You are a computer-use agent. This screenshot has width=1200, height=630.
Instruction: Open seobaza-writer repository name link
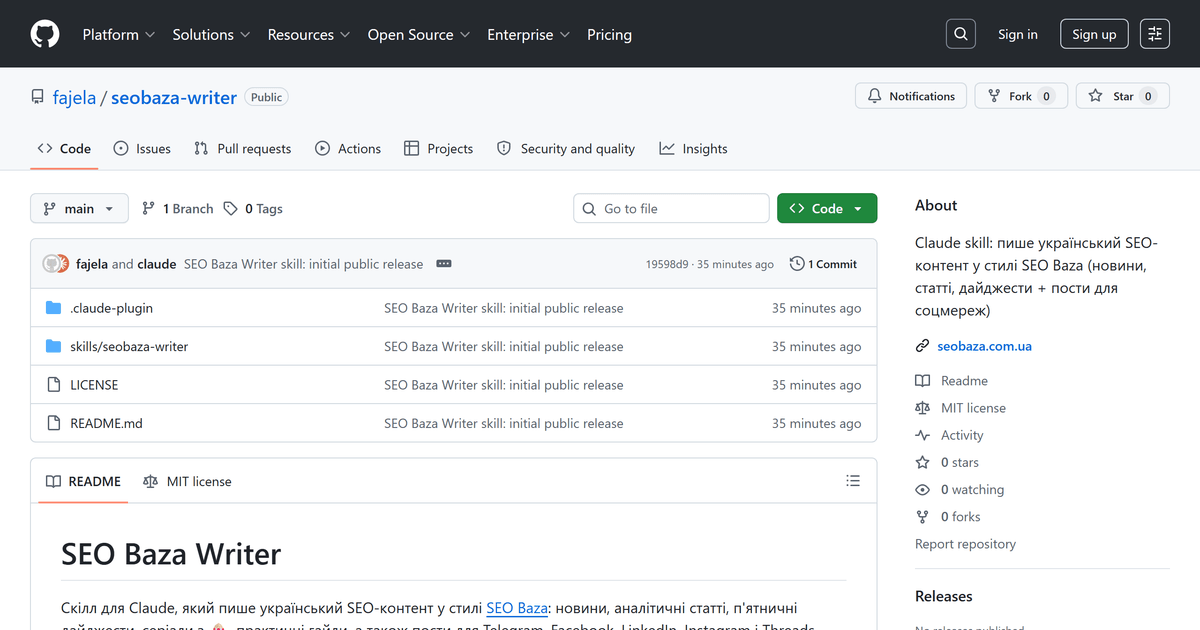pos(174,97)
